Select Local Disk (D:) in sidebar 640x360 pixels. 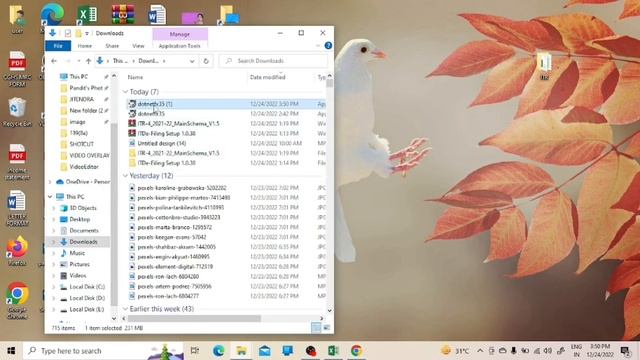click(87, 298)
